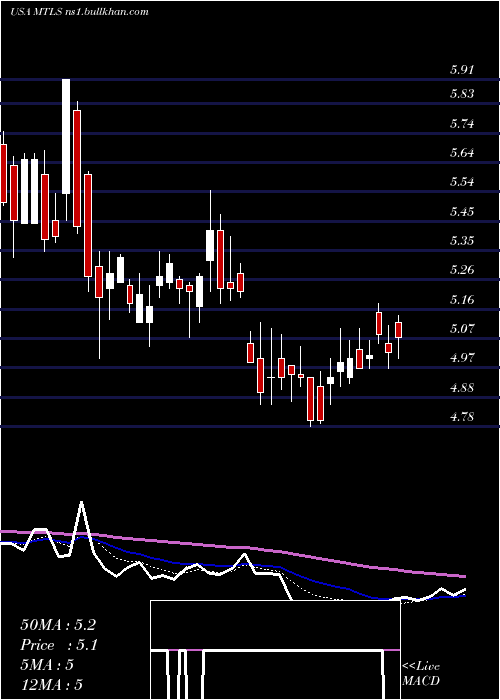Click the USA MTLS ns1.bullkhan.com title
500x700 pixels.
(x=79, y=12)
